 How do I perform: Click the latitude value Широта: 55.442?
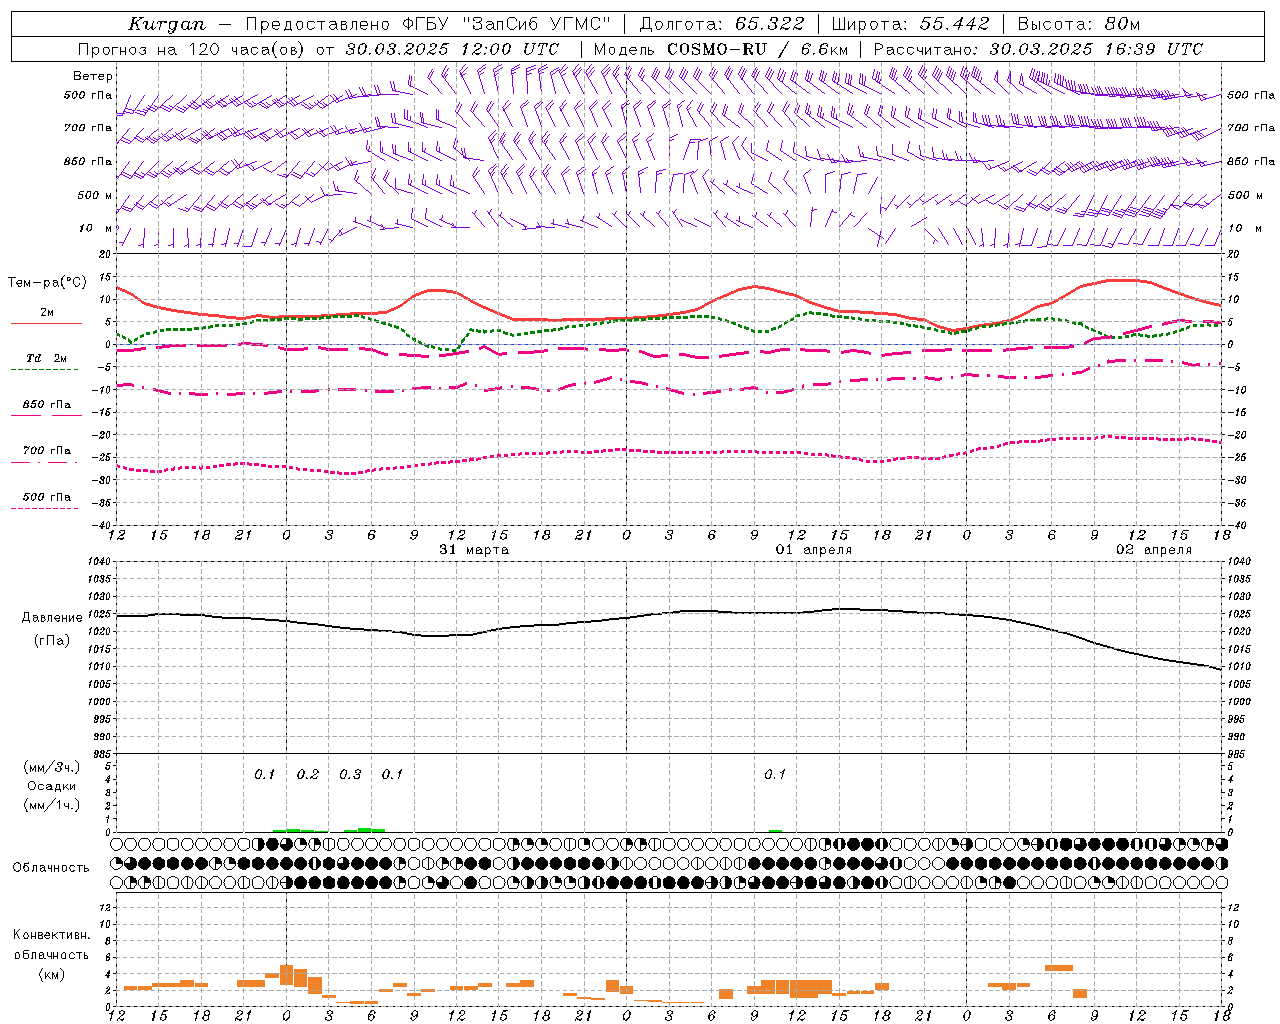tap(910, 24)
